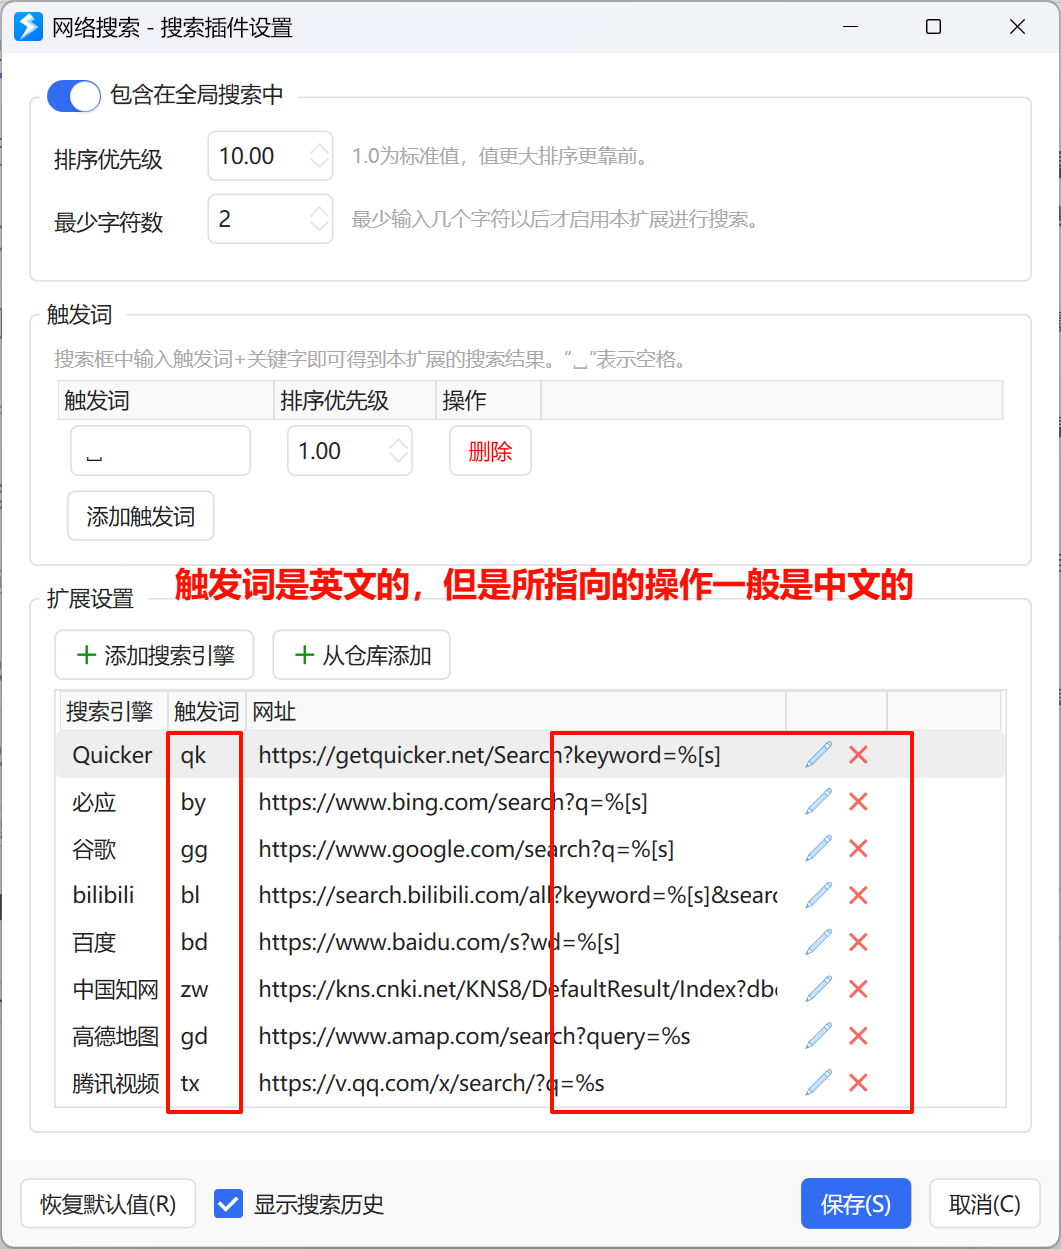This screenshot has width=1061, height=1249.
Task: Toggle 包含在全局搜索中 switch
Action: [x=74, y=96]
